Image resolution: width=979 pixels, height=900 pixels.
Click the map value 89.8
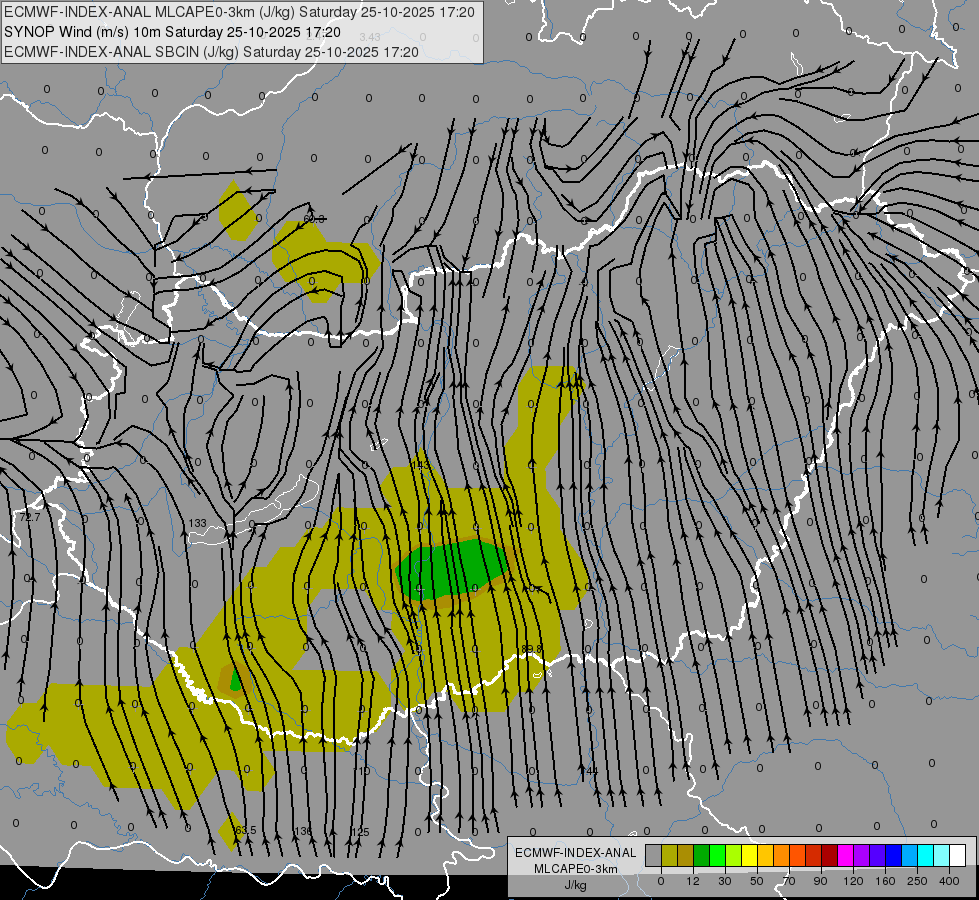[x=531, y=649]
